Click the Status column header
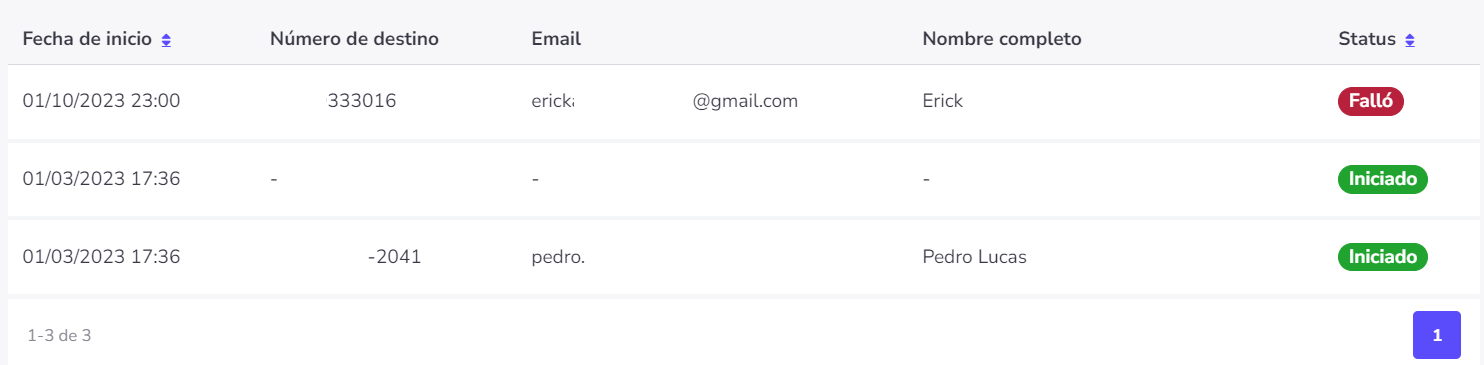1484x365 pixels. 1367,39
